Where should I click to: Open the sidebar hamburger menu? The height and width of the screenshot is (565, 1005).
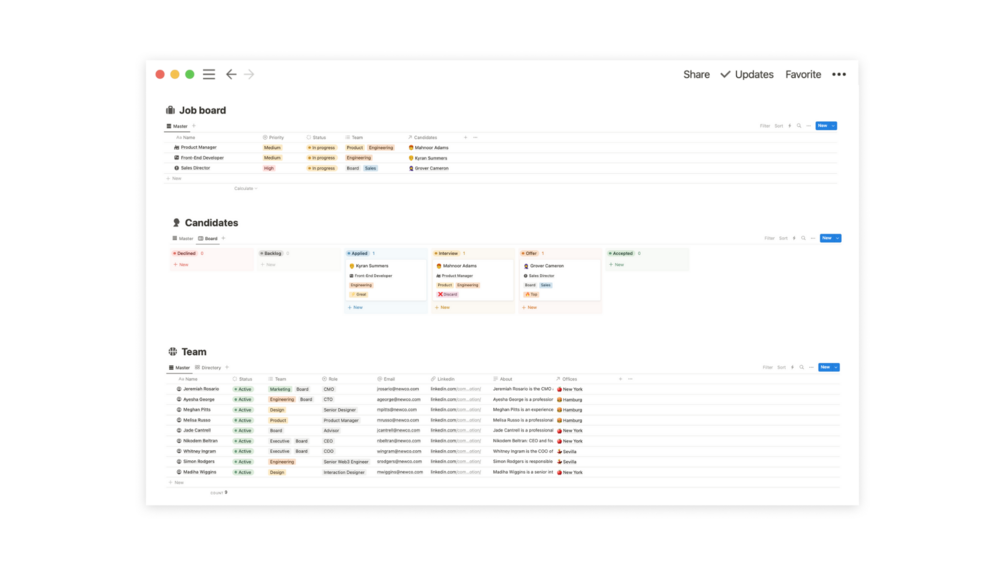point(209,74)
